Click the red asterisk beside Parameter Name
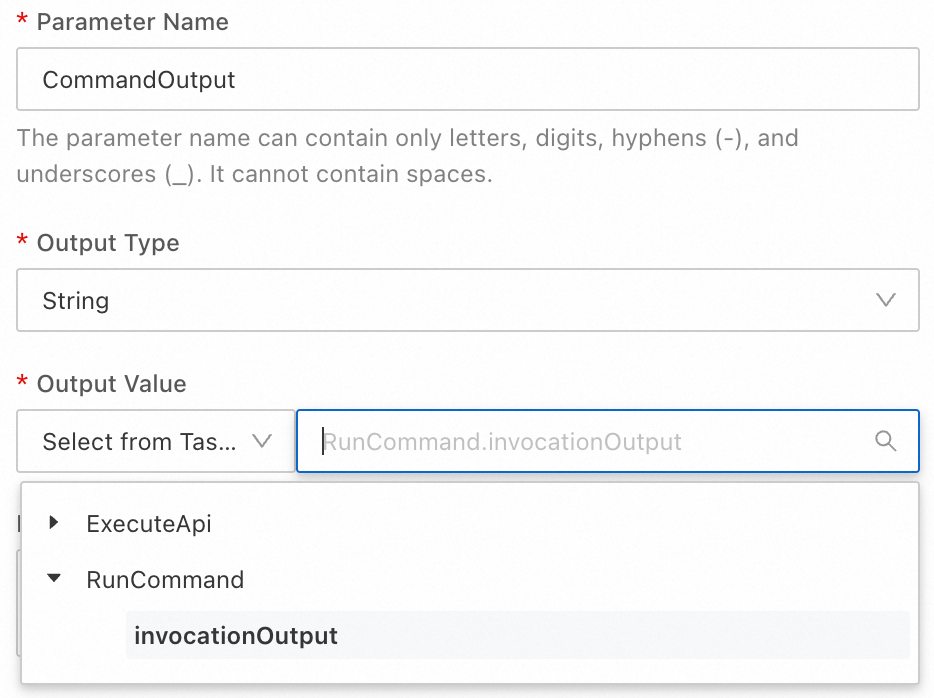Viewport: 934px width, 698px height. [x=22, y=21]
